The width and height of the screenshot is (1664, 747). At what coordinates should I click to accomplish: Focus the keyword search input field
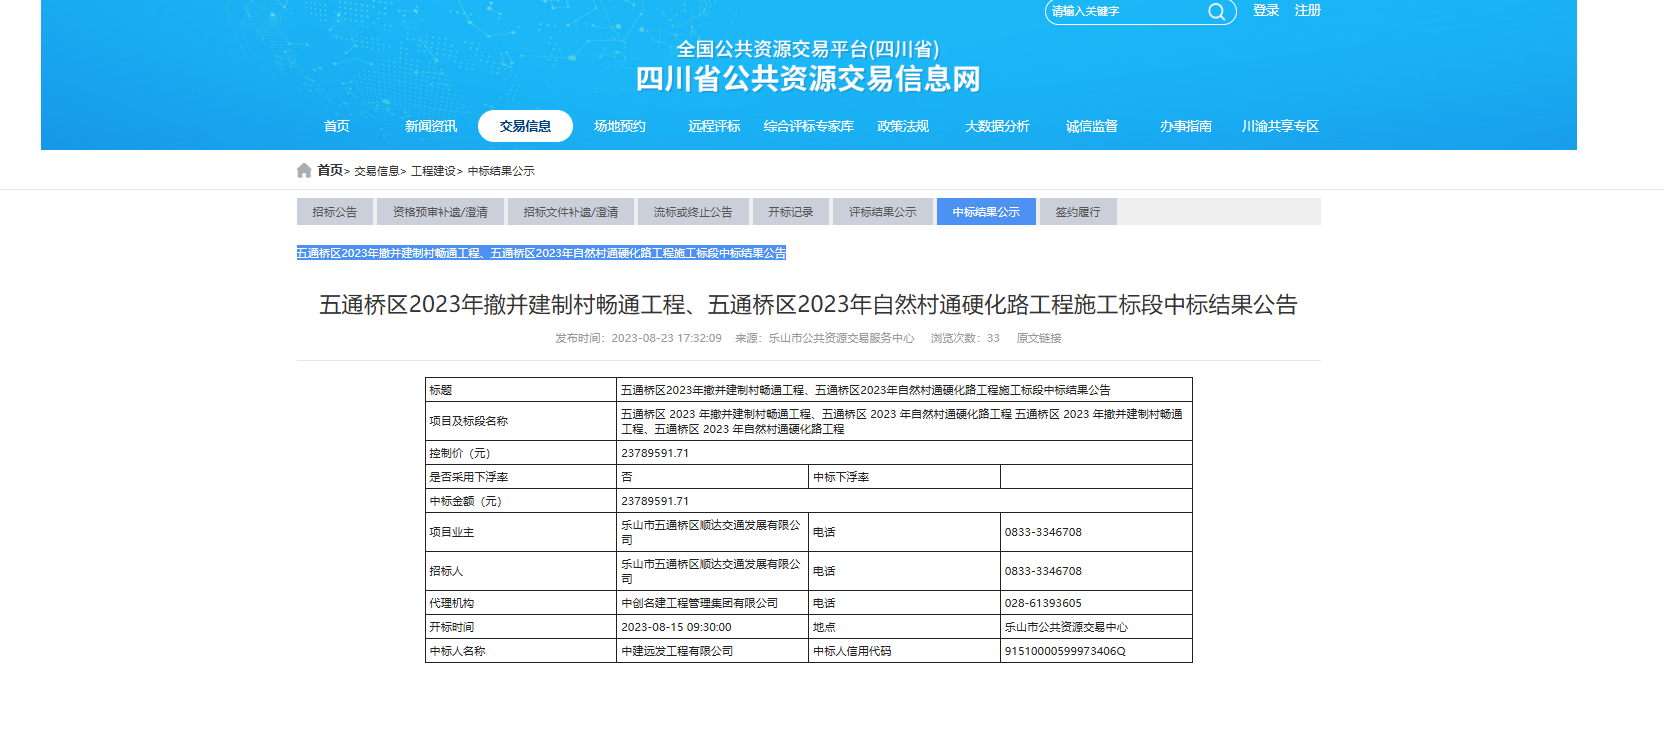click(1126, 11)
